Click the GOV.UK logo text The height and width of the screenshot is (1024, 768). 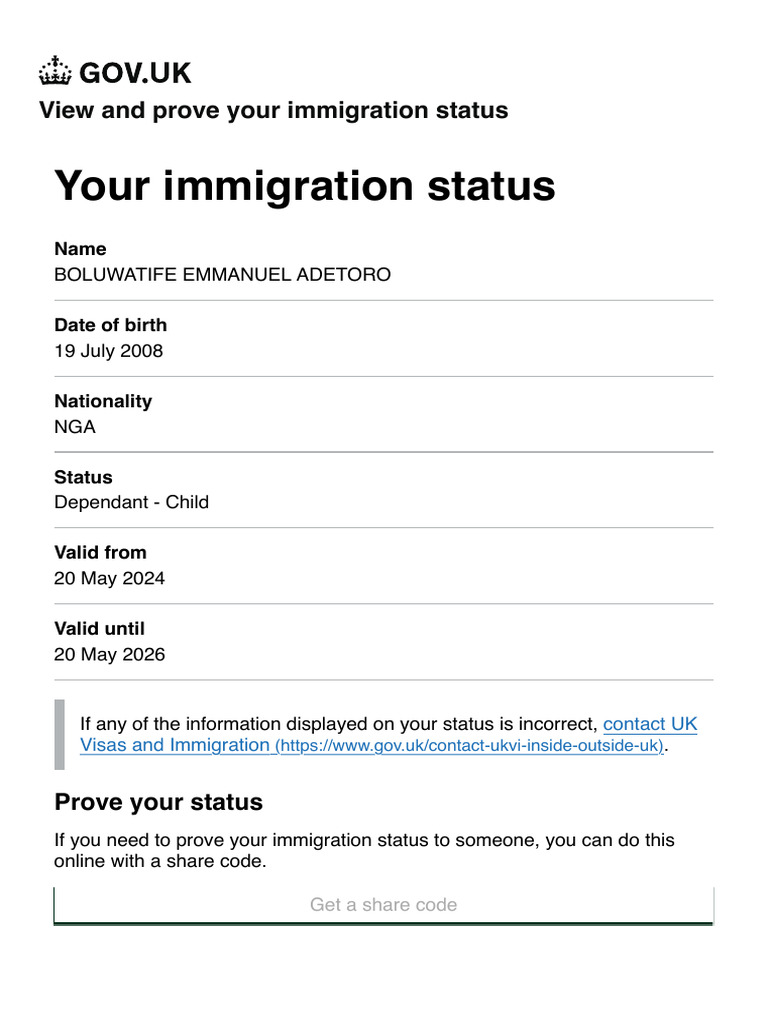click(x=135, y=73)
